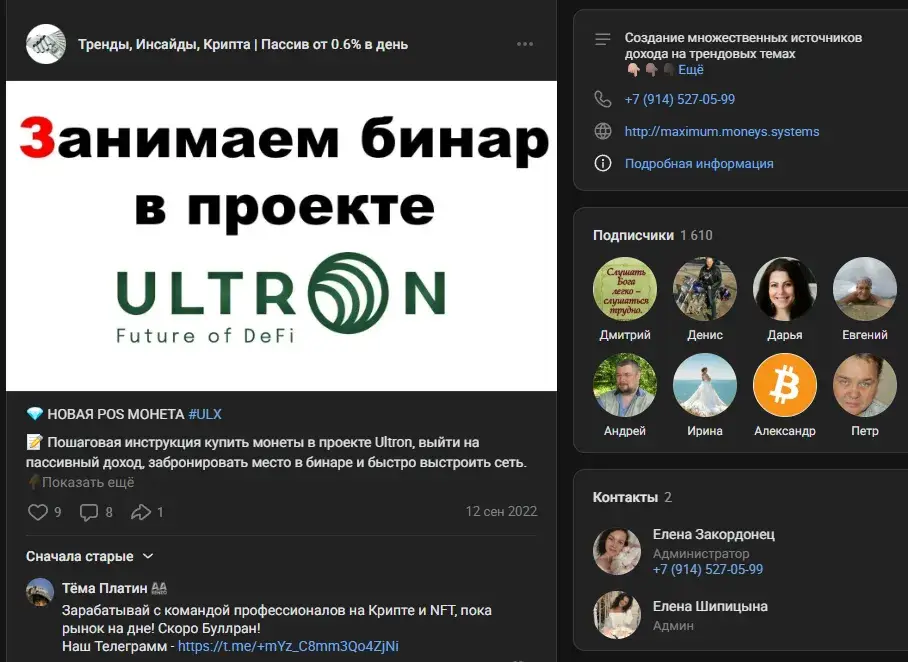908x662 pixels.
Task: Expand the group description with 'Ещё'
Action: (x=691, y=70)
